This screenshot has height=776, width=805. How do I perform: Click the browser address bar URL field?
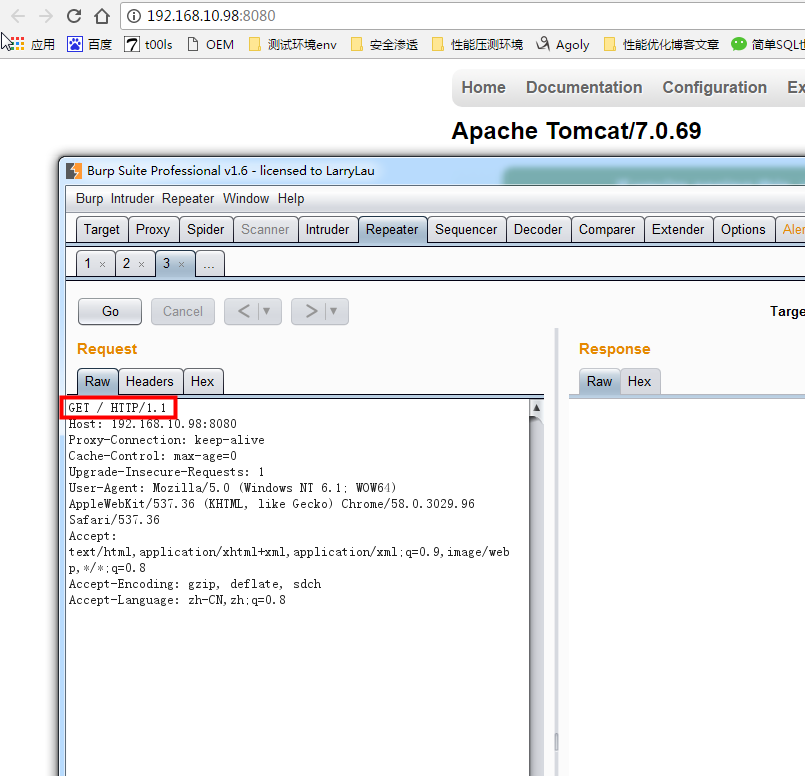pyautogui.click(x=462, y=16)
